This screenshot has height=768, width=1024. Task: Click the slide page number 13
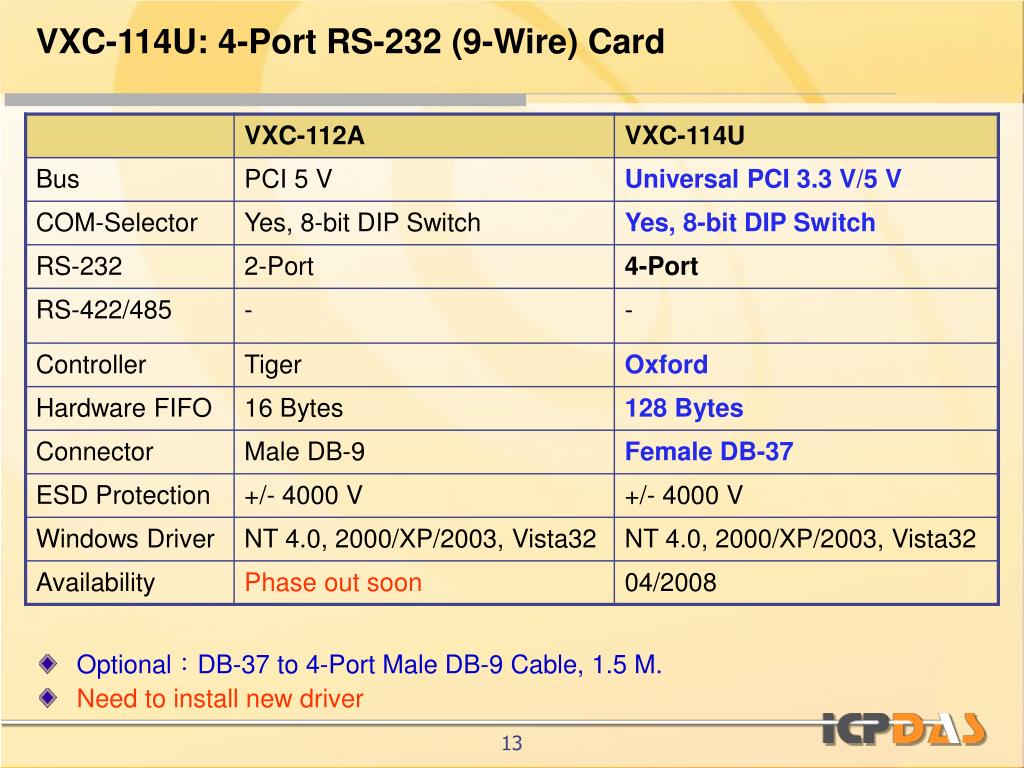pyautogui.click(x=512, y=743)
